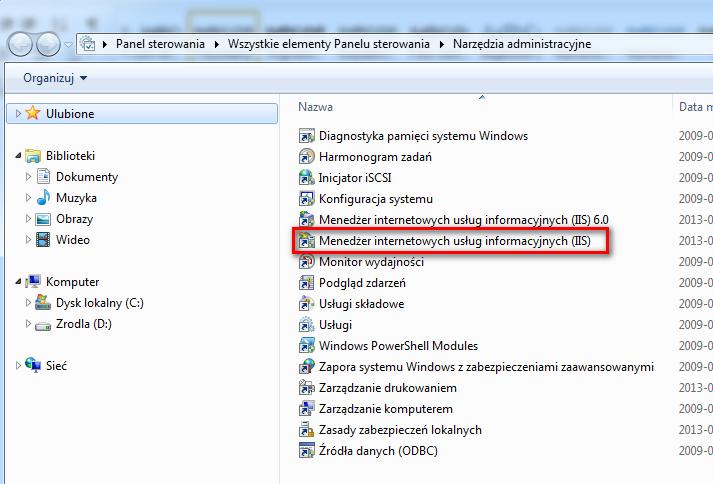Collapse the Biblioteki tree node
The image size is (713, 484).
(18, 156)
